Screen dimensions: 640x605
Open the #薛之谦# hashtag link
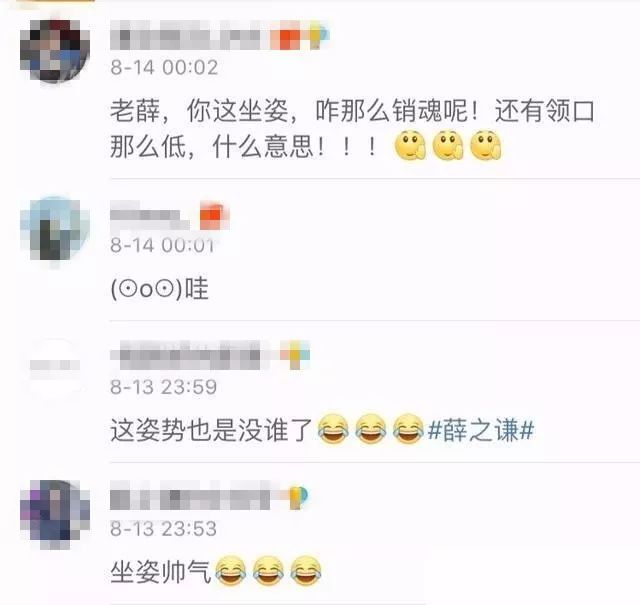click(481, 430)
